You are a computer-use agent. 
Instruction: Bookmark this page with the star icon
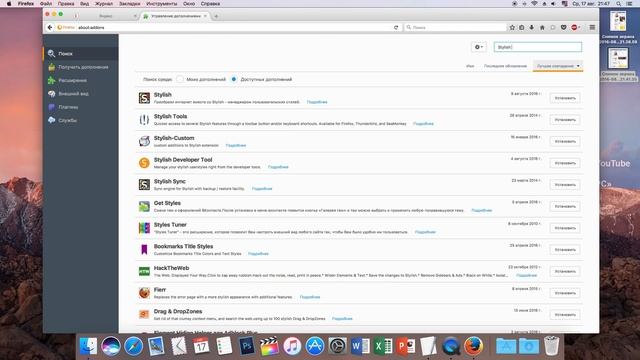click(x=512, y=27)
